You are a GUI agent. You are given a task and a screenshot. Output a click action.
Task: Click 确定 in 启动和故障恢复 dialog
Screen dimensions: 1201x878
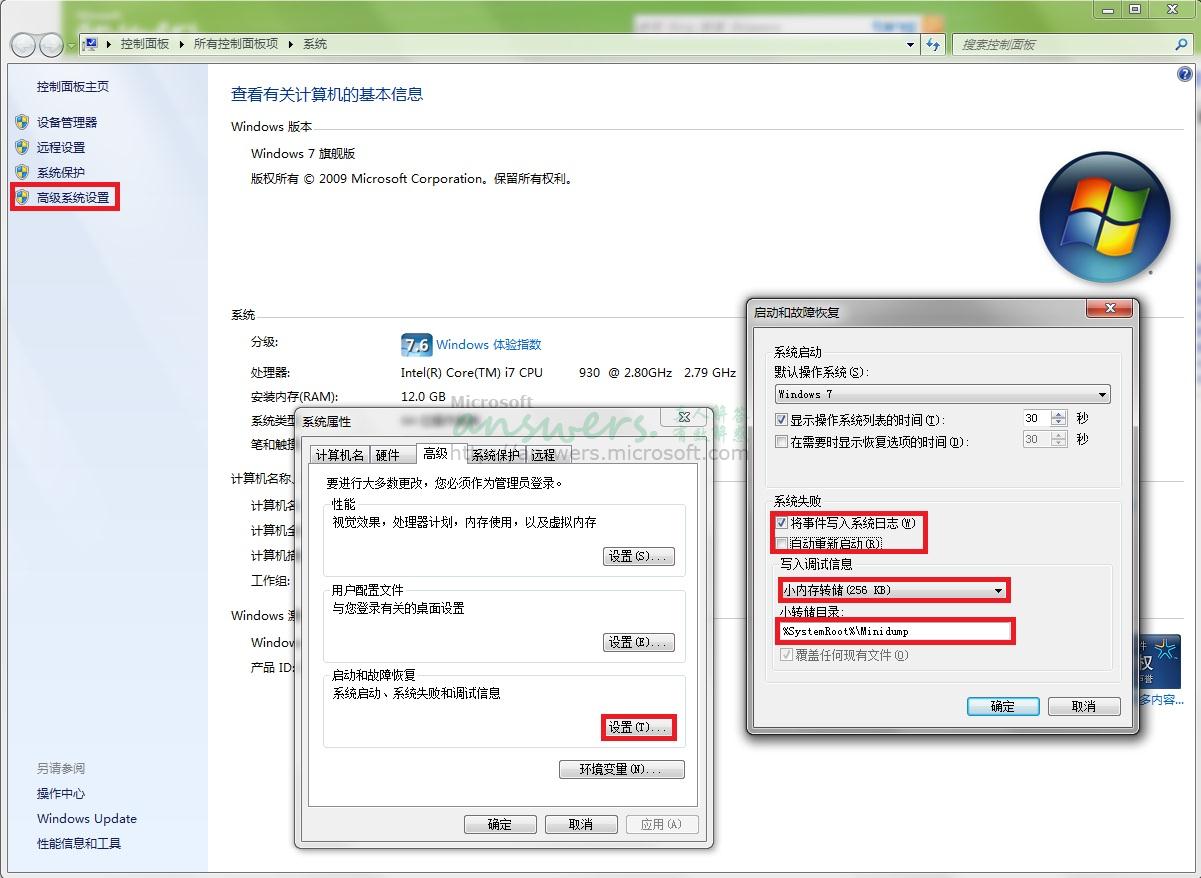point(1003,706)
